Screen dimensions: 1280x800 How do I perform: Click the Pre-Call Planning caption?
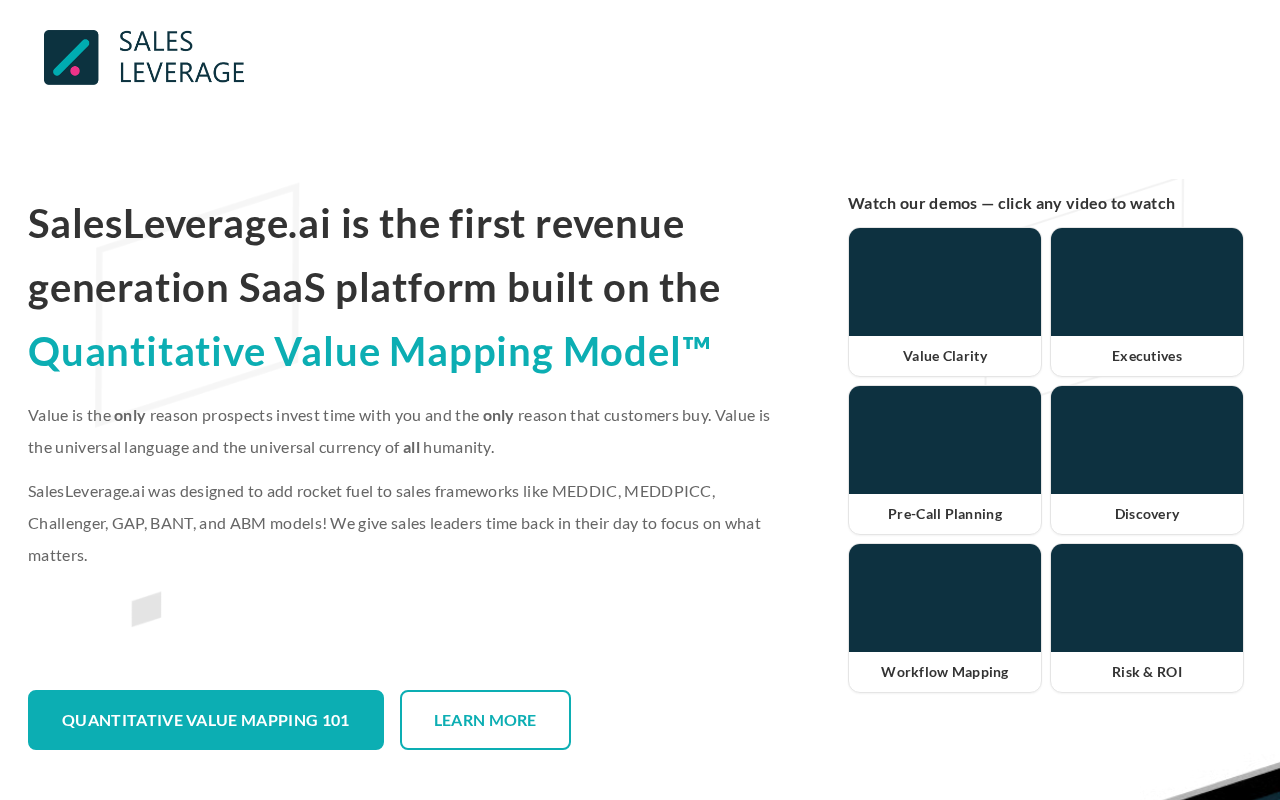coord(945,514)
